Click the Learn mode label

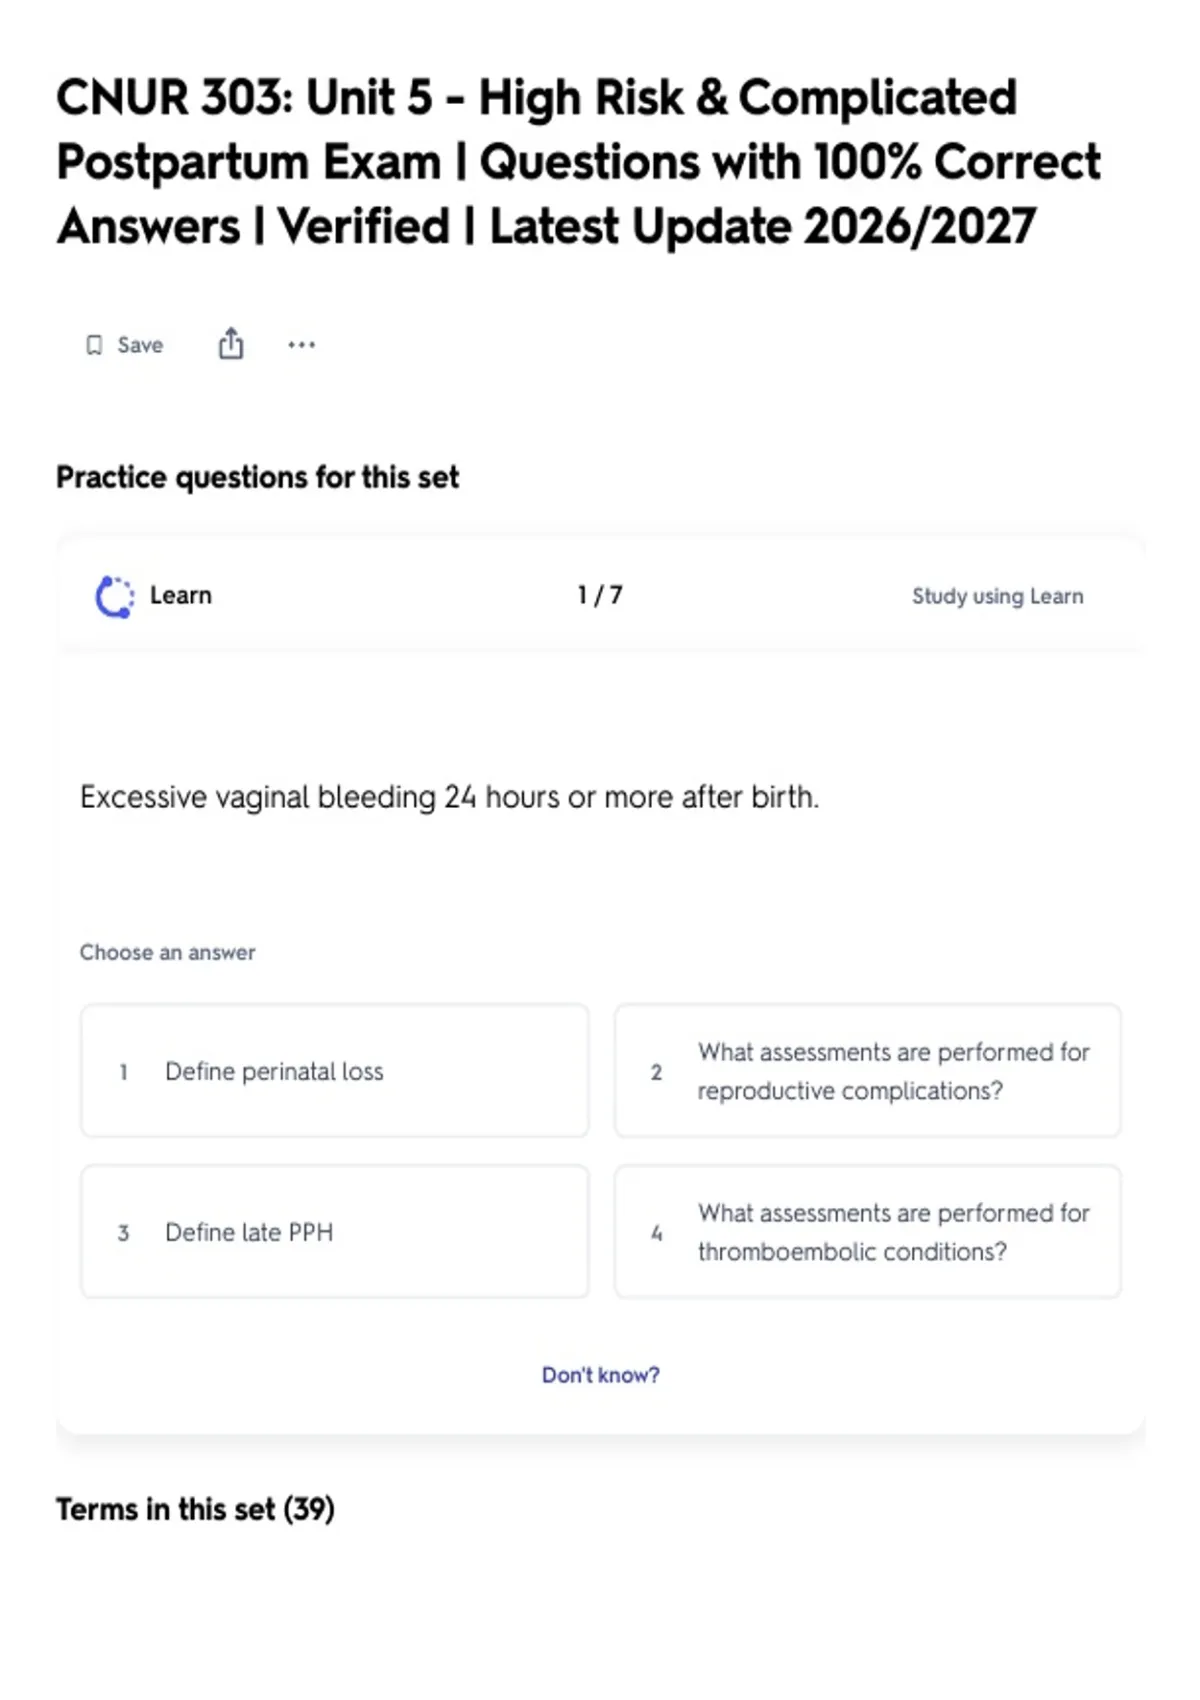[x=181, y=595]
